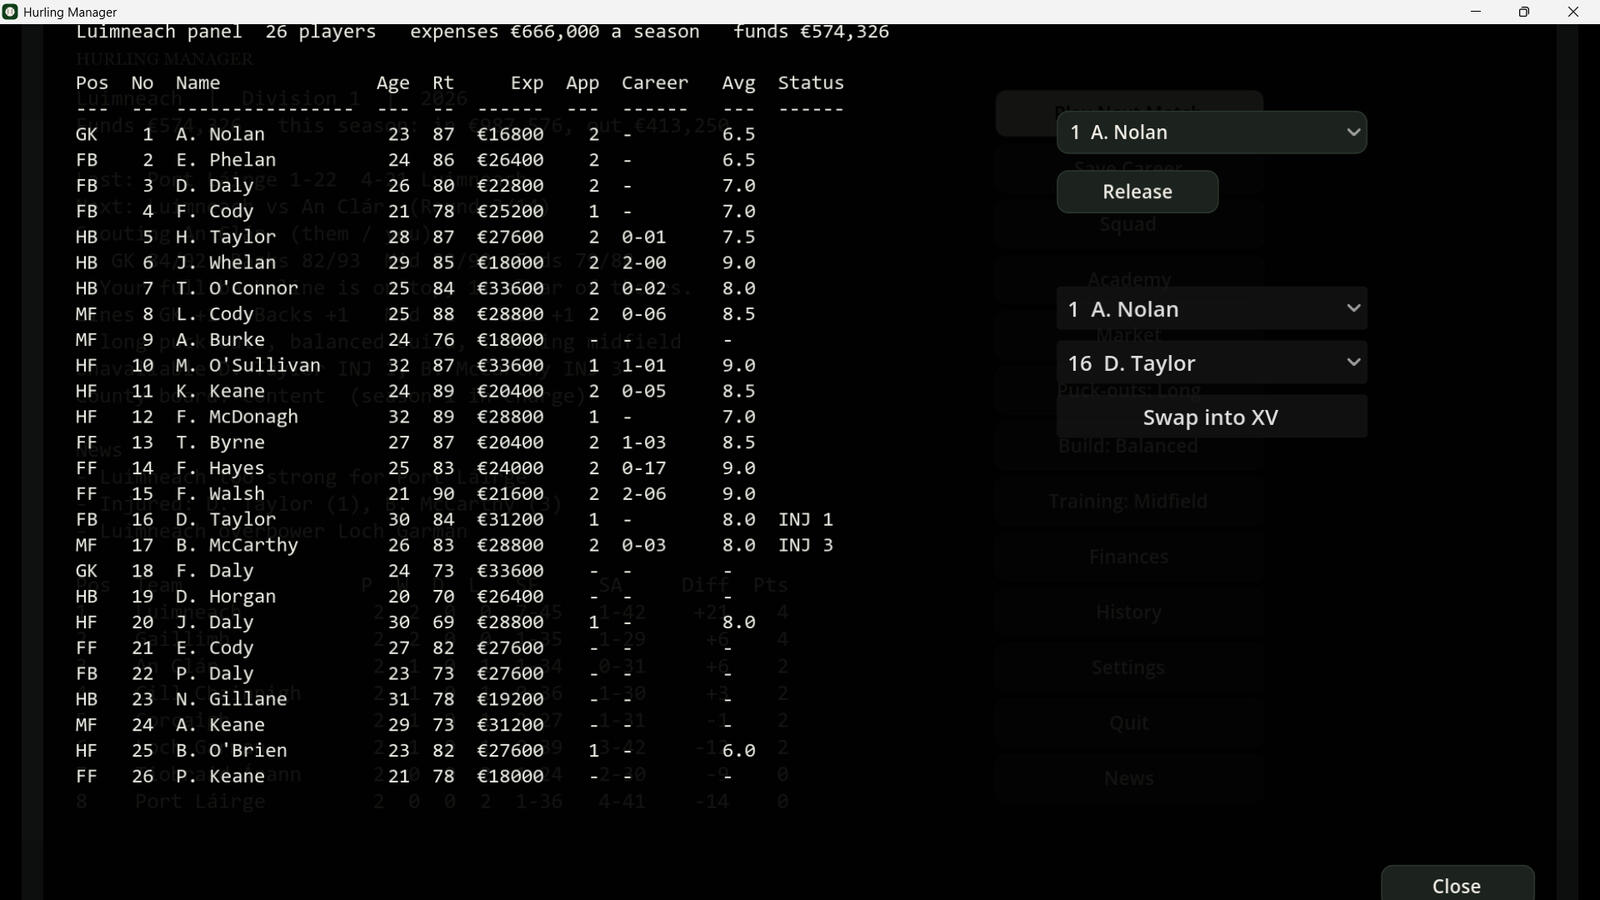1600x900 pixels.
Task: Select the dimmed News menu item
Action: pos(1129,779)
